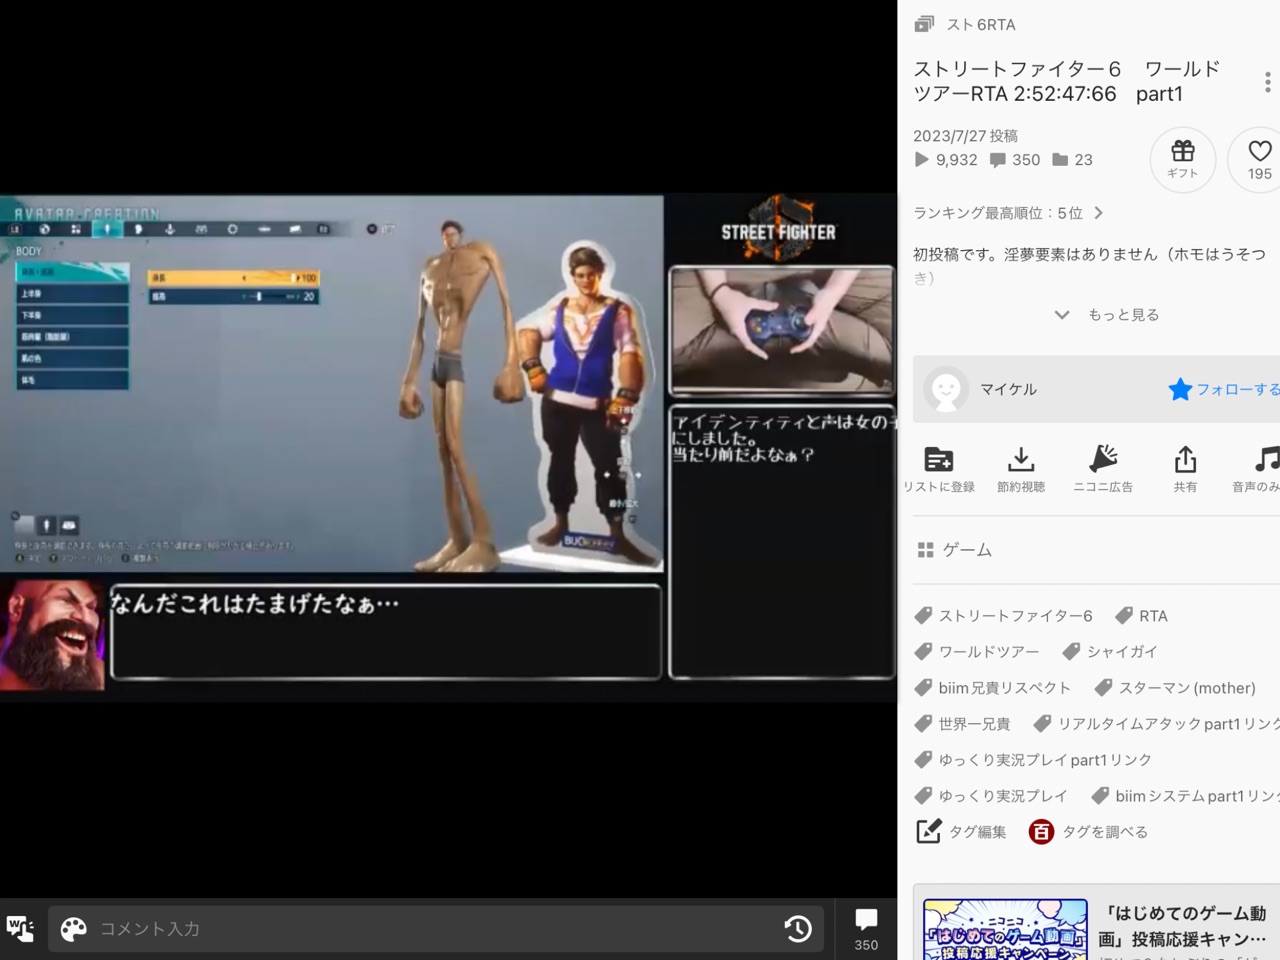Follow the uploader with フォローする
1280x960 pixels.
click(1224, 389)
